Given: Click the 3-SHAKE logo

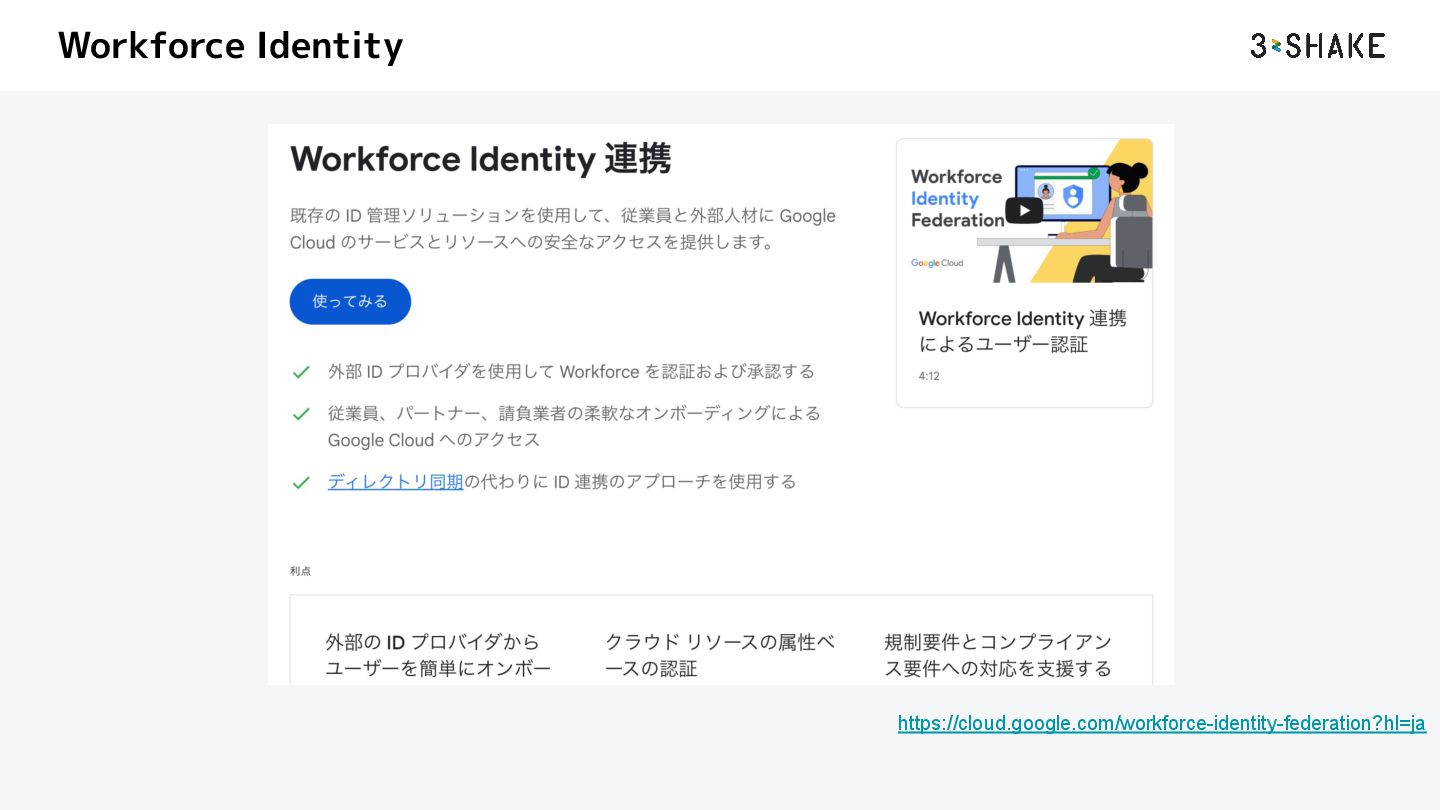Looking at the screenshot, I should pyautogui.click(x=1317, y=46).
